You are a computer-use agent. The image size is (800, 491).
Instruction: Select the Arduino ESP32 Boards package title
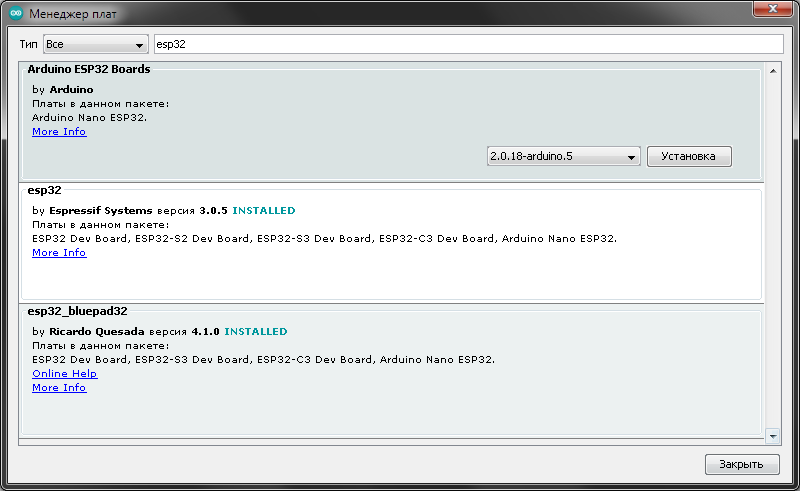[89, 69]
